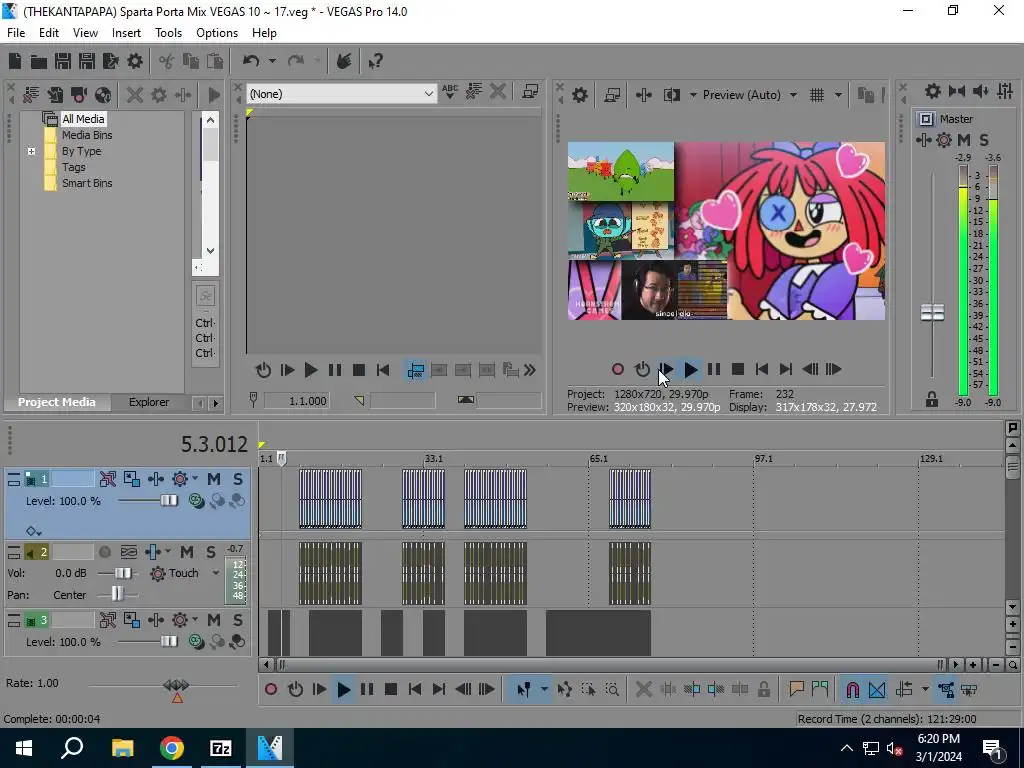
Task: Open Preview (Auto) quality dropdown
Action: point(793,95)
